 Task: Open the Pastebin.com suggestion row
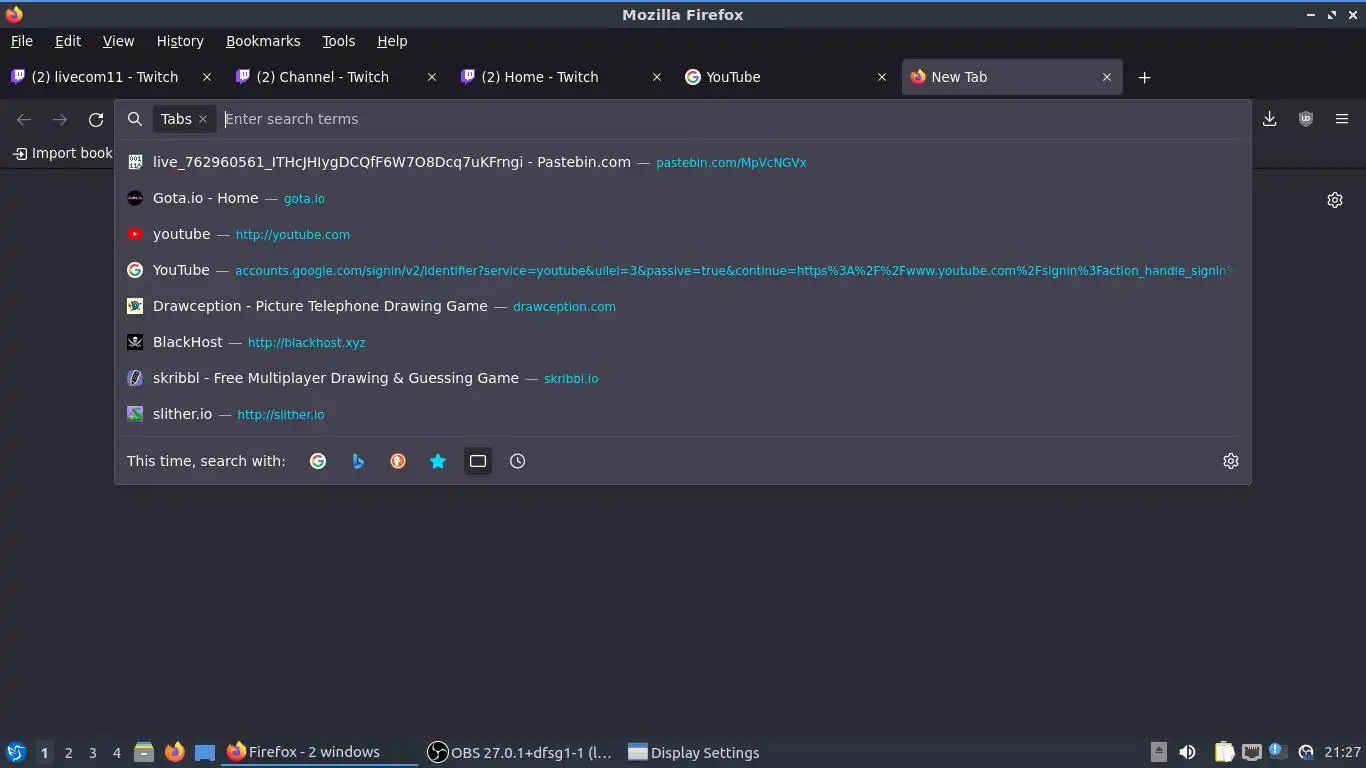(683, 162)
